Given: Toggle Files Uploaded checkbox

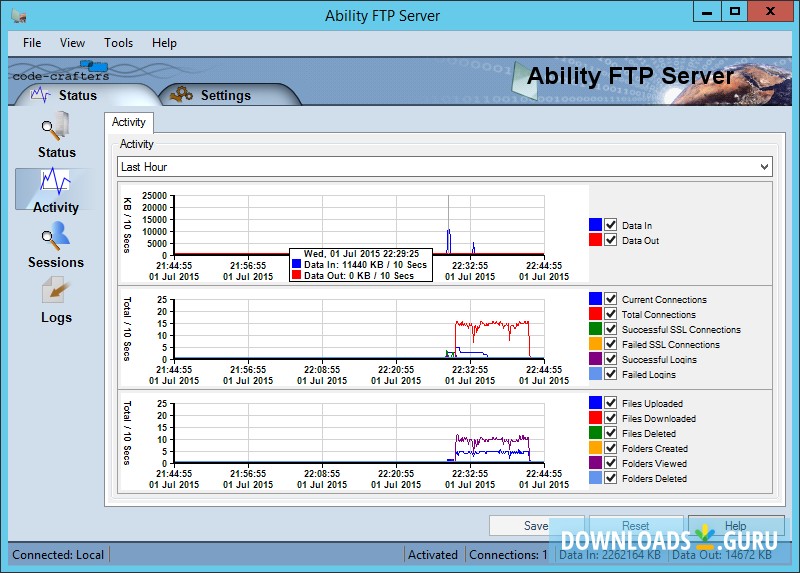Looking at the screenshot, I should [x=611, y=403].
